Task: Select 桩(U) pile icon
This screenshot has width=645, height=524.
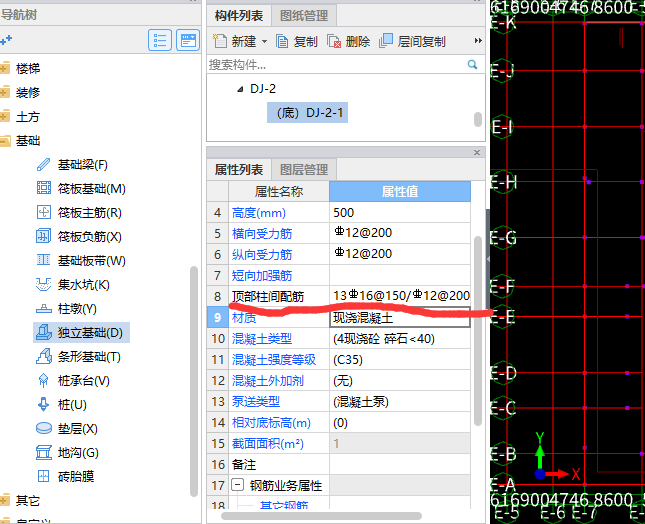Action: click(43, 404)
